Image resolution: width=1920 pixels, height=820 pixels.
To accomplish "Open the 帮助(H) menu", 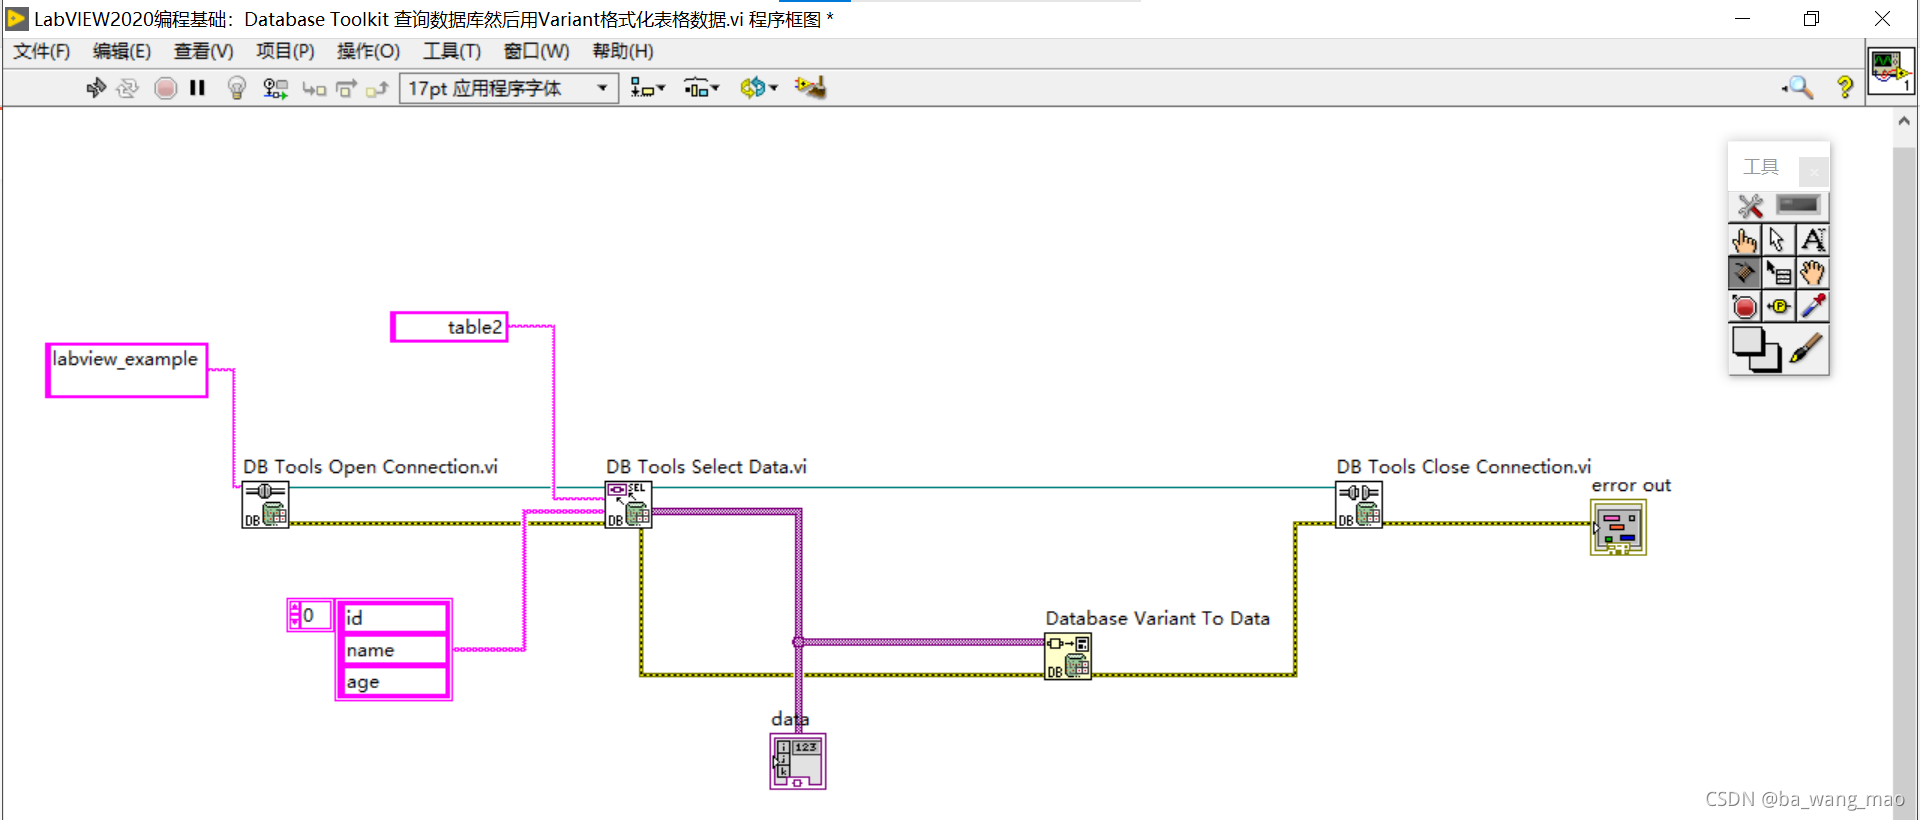I will pyautogui.click(x=623, y=51).
